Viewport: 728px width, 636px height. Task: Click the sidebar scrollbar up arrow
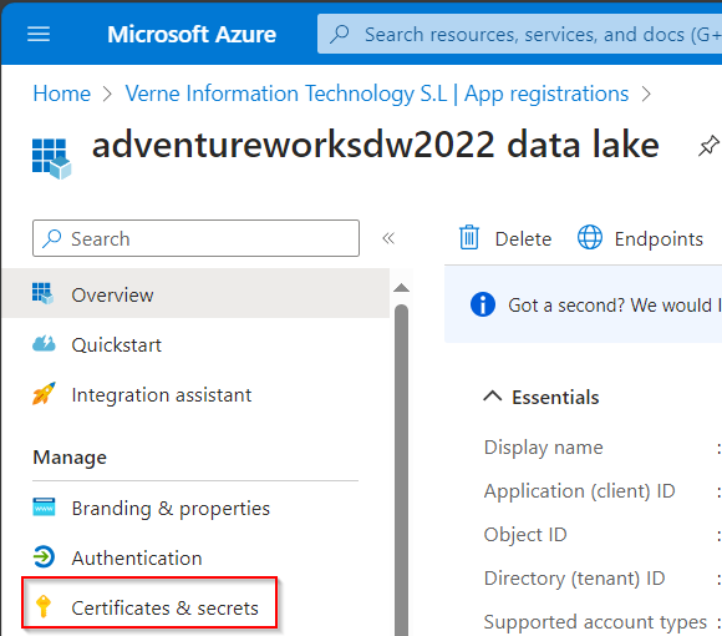[x=401, y=288]
